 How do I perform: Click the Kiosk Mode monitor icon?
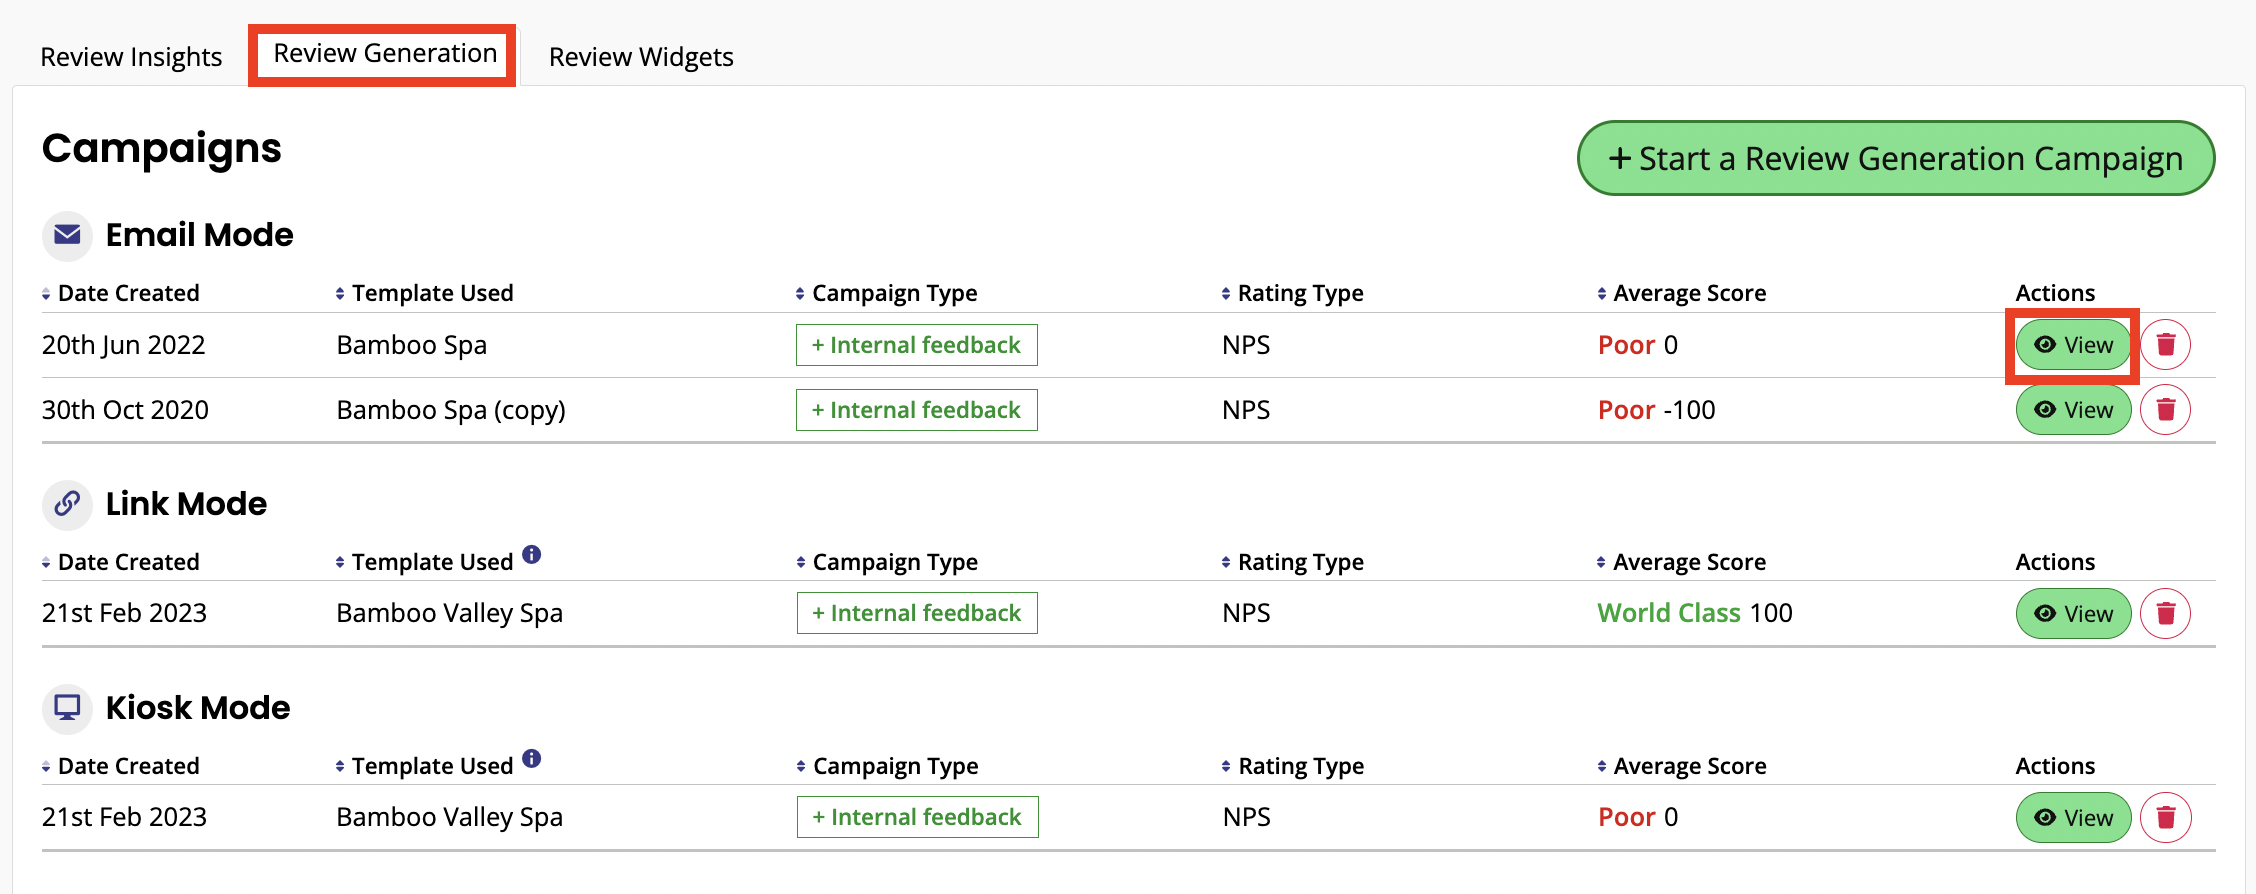pyautogui.click(x=67, y=707)
